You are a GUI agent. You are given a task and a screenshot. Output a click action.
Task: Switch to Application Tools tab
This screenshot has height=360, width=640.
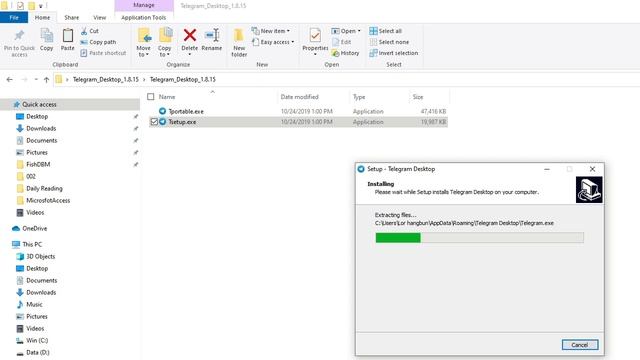[144, 18]
